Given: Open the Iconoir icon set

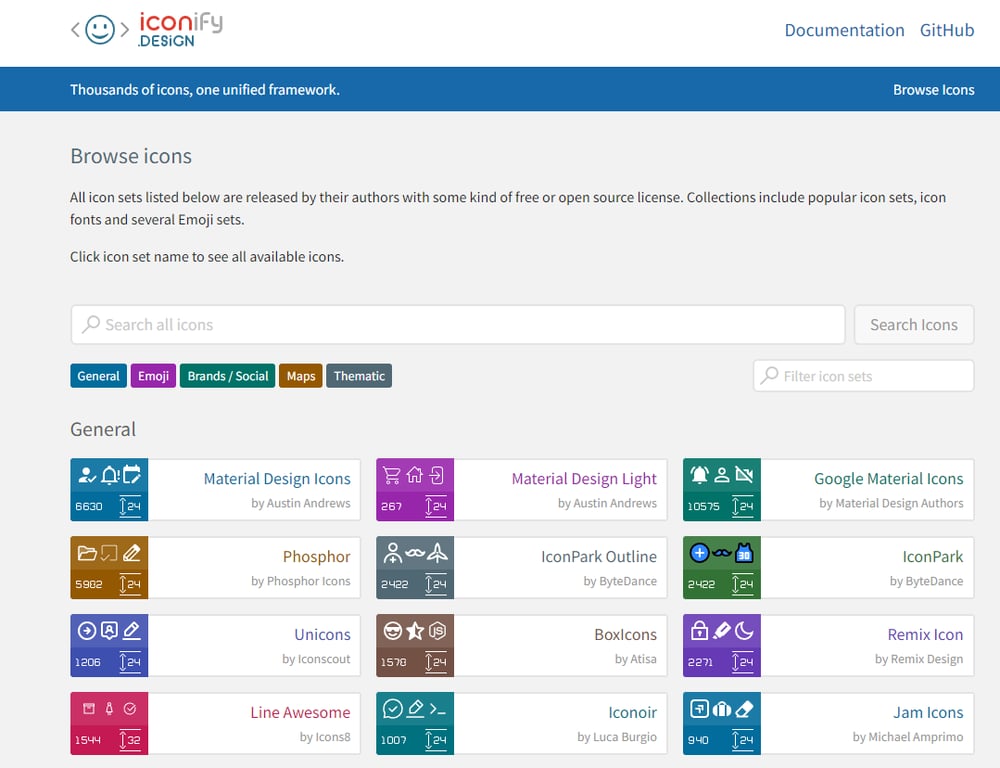Looking at the screenshot, I should coord(632,712).
